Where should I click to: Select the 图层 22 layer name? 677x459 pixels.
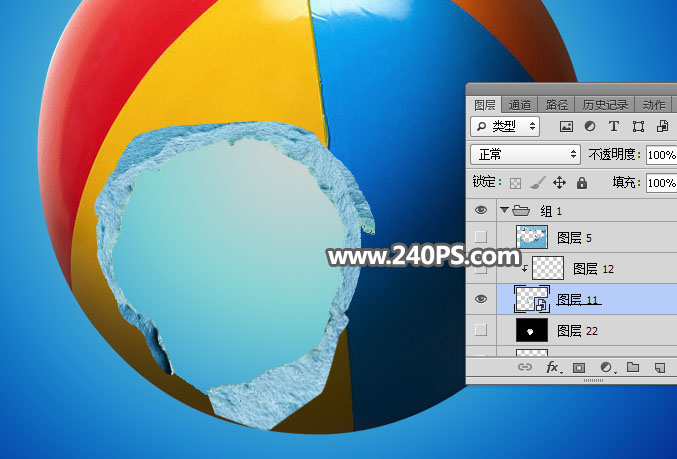(x=577, y=331)
